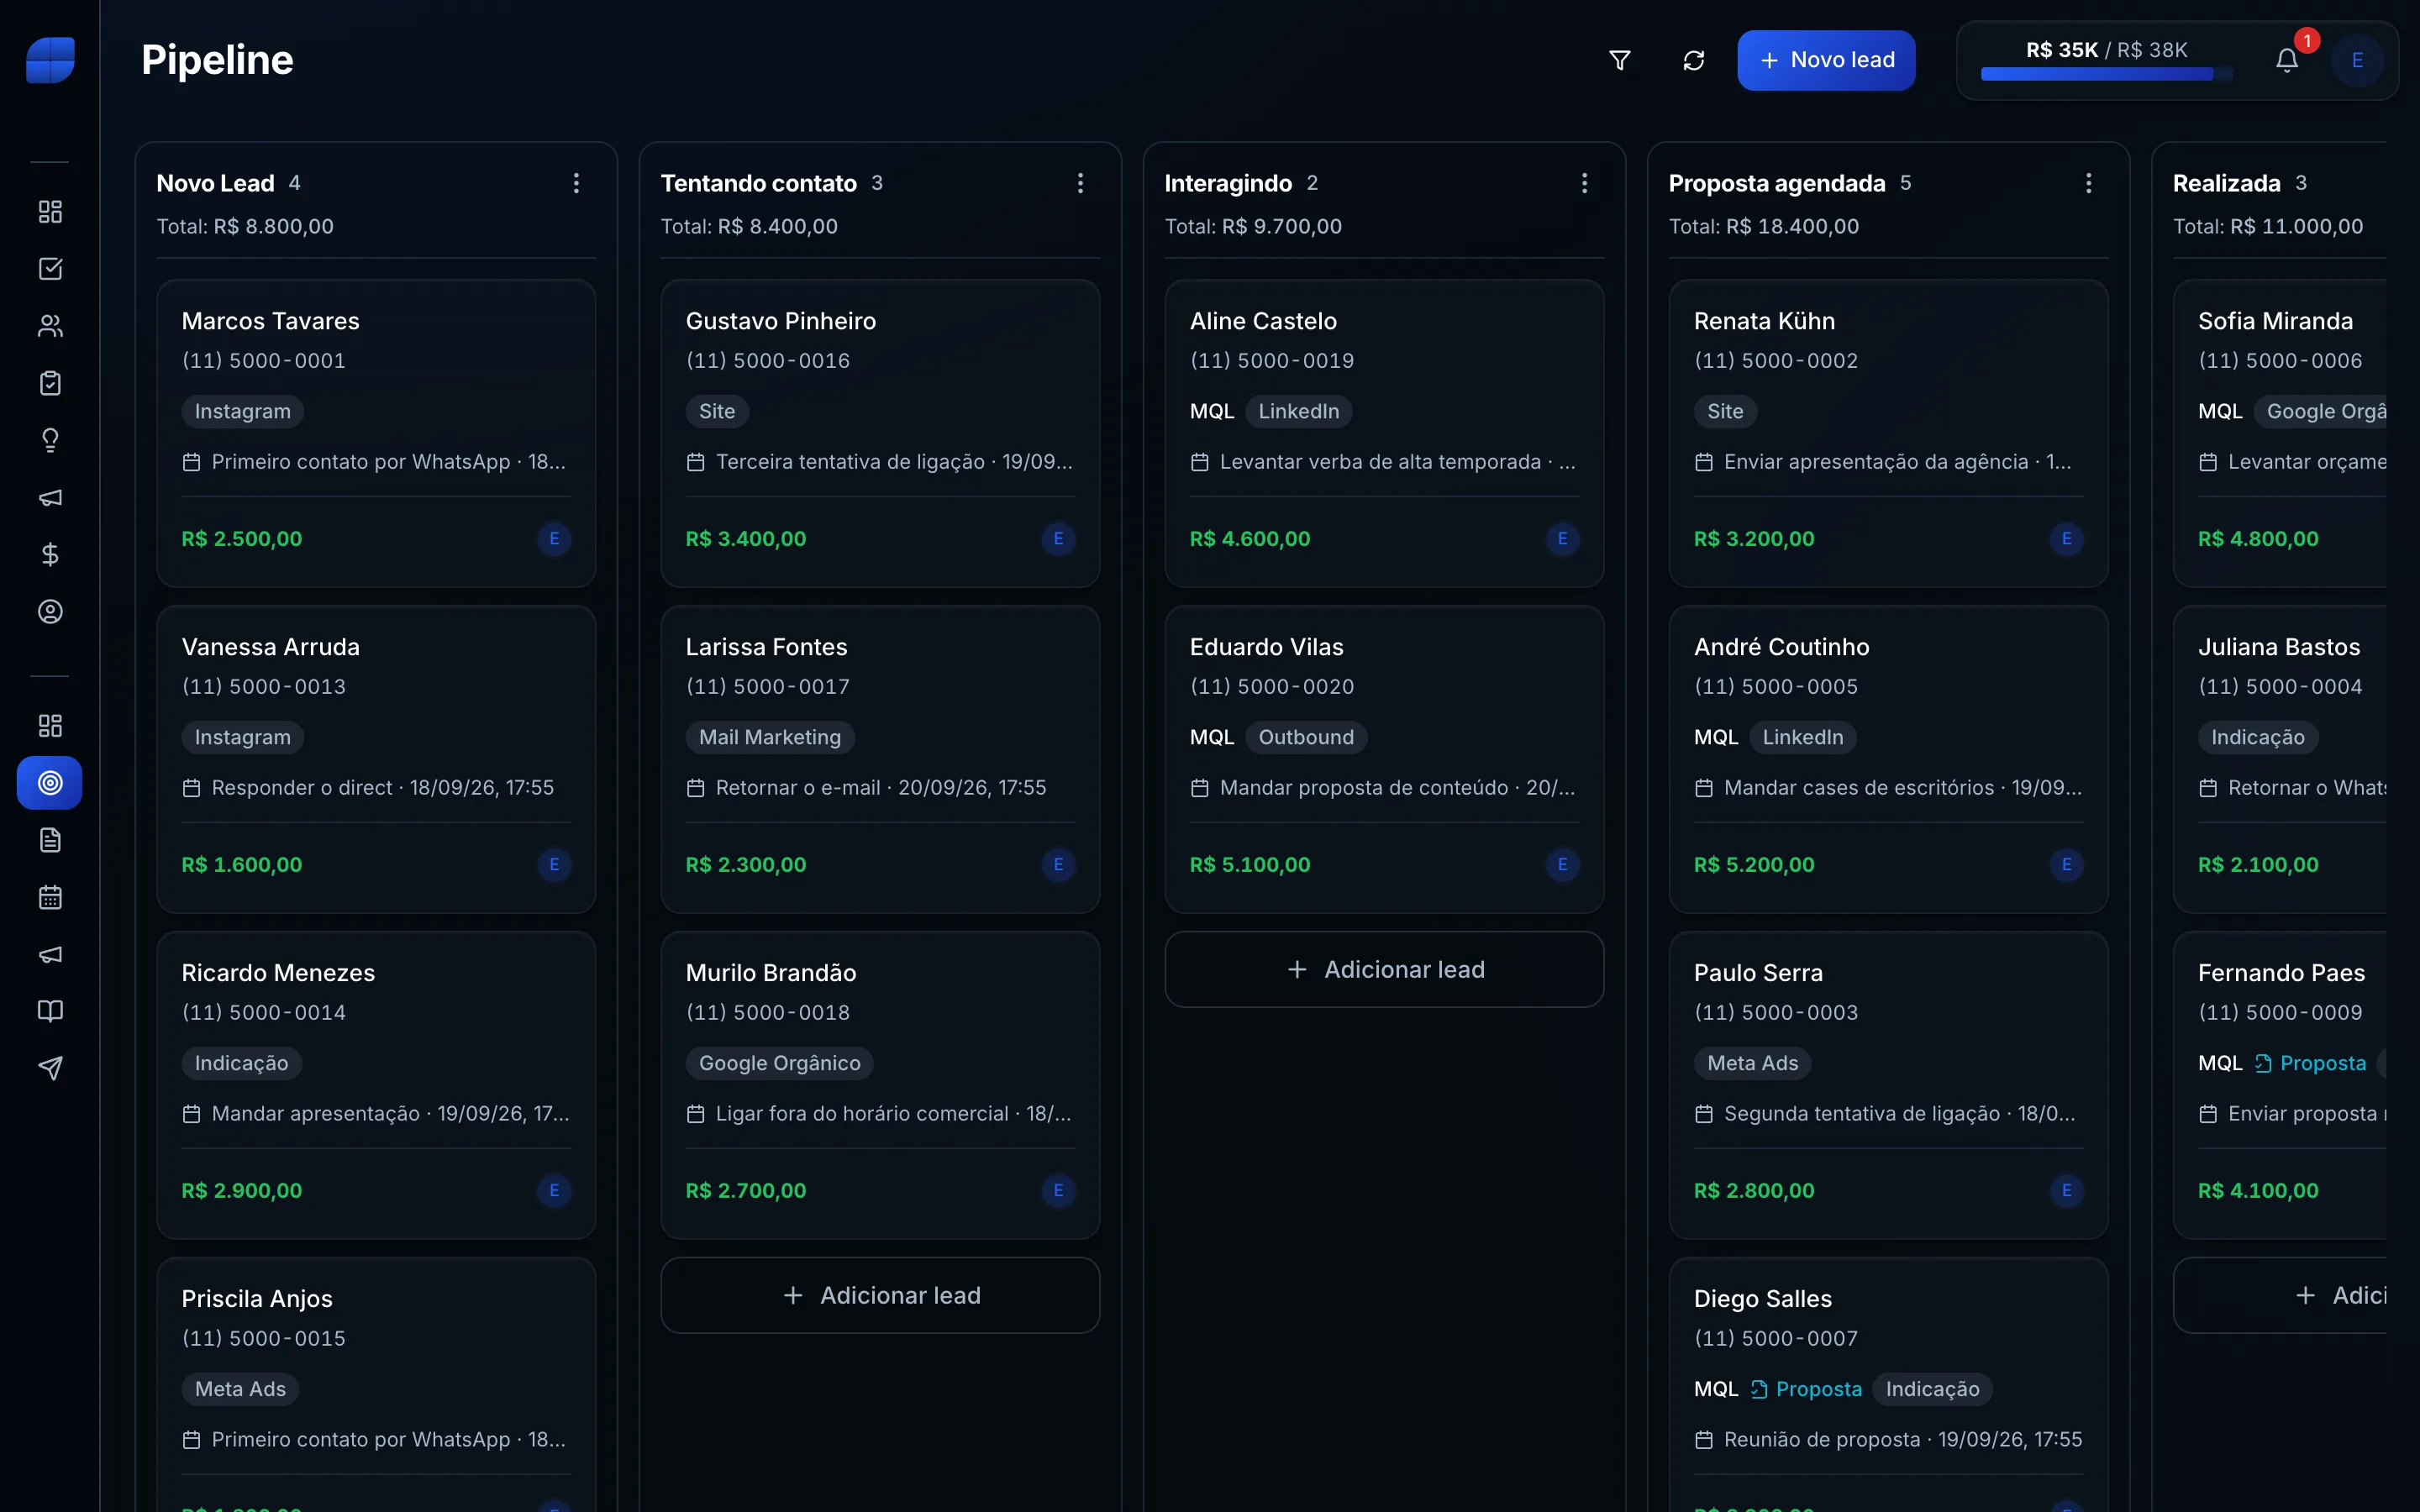Click Adicionar lead in Interagindo column

(x=1384, y=969)
